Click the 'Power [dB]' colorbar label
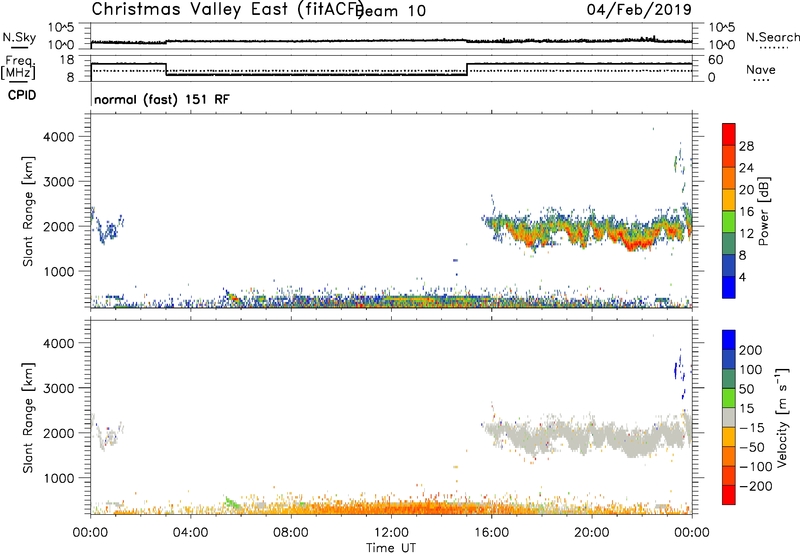800x554 pixels. coord(763,211)
